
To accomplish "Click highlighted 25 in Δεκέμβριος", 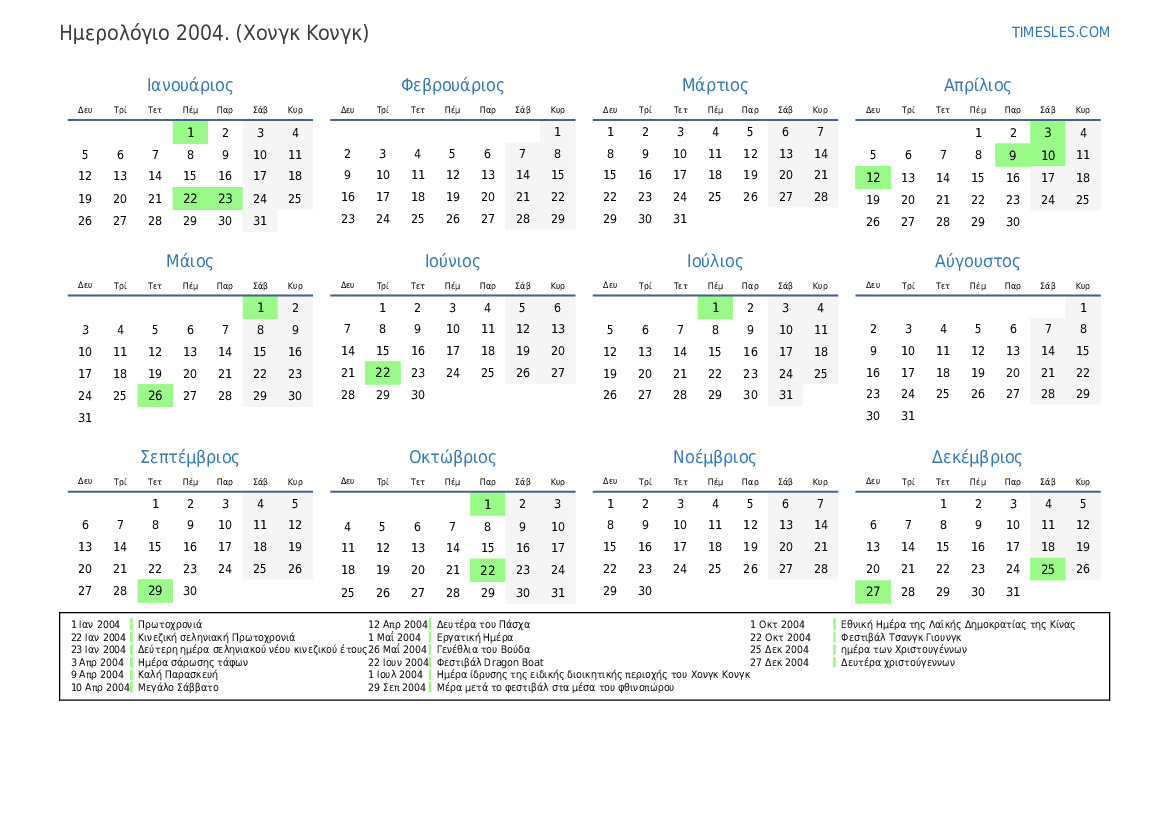I will coord(1047,570).
